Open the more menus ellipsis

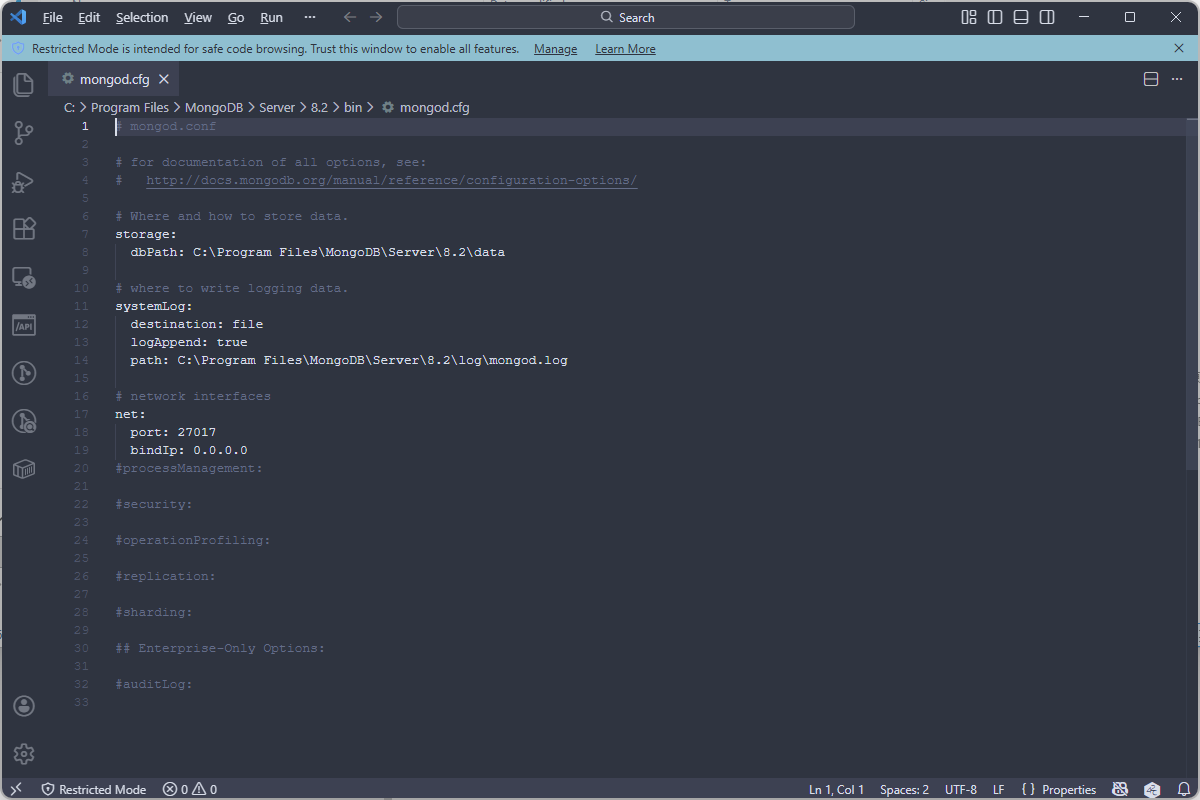(310, 17)
